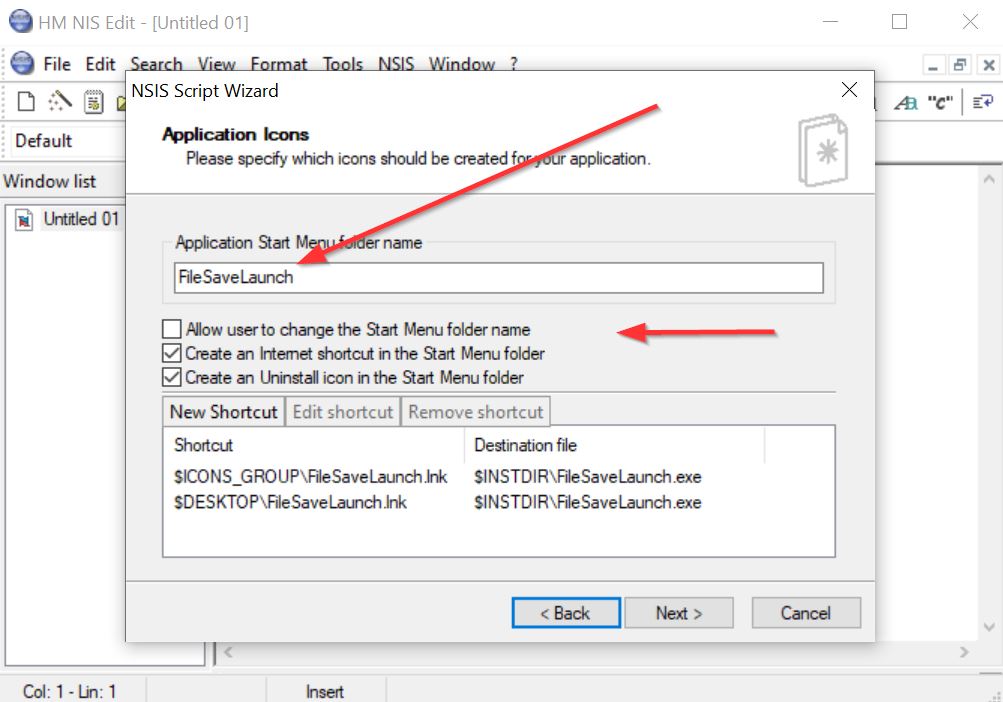This screenshot has width=1003, height=702.
Task: Click the quoted "c" toolbar icon
Action: click(x=939, y=102)
